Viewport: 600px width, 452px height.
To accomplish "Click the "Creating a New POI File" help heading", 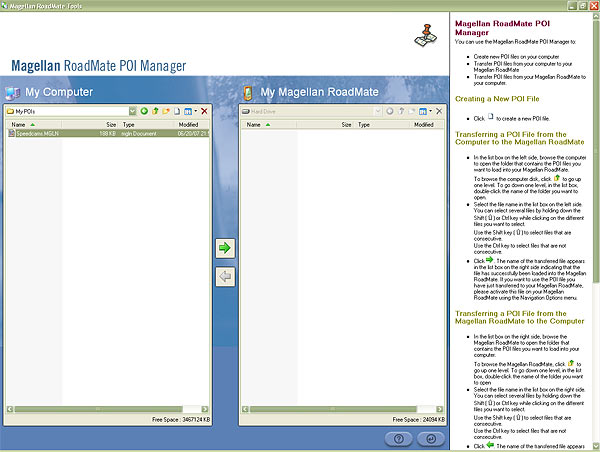I will point(497,99).
